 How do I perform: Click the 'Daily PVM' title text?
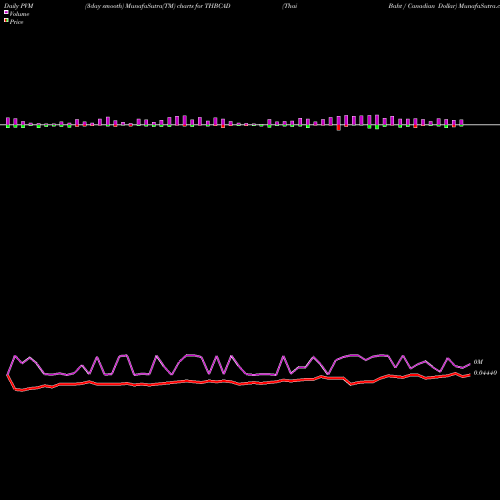pyautogui.click(x=19, y=6)
